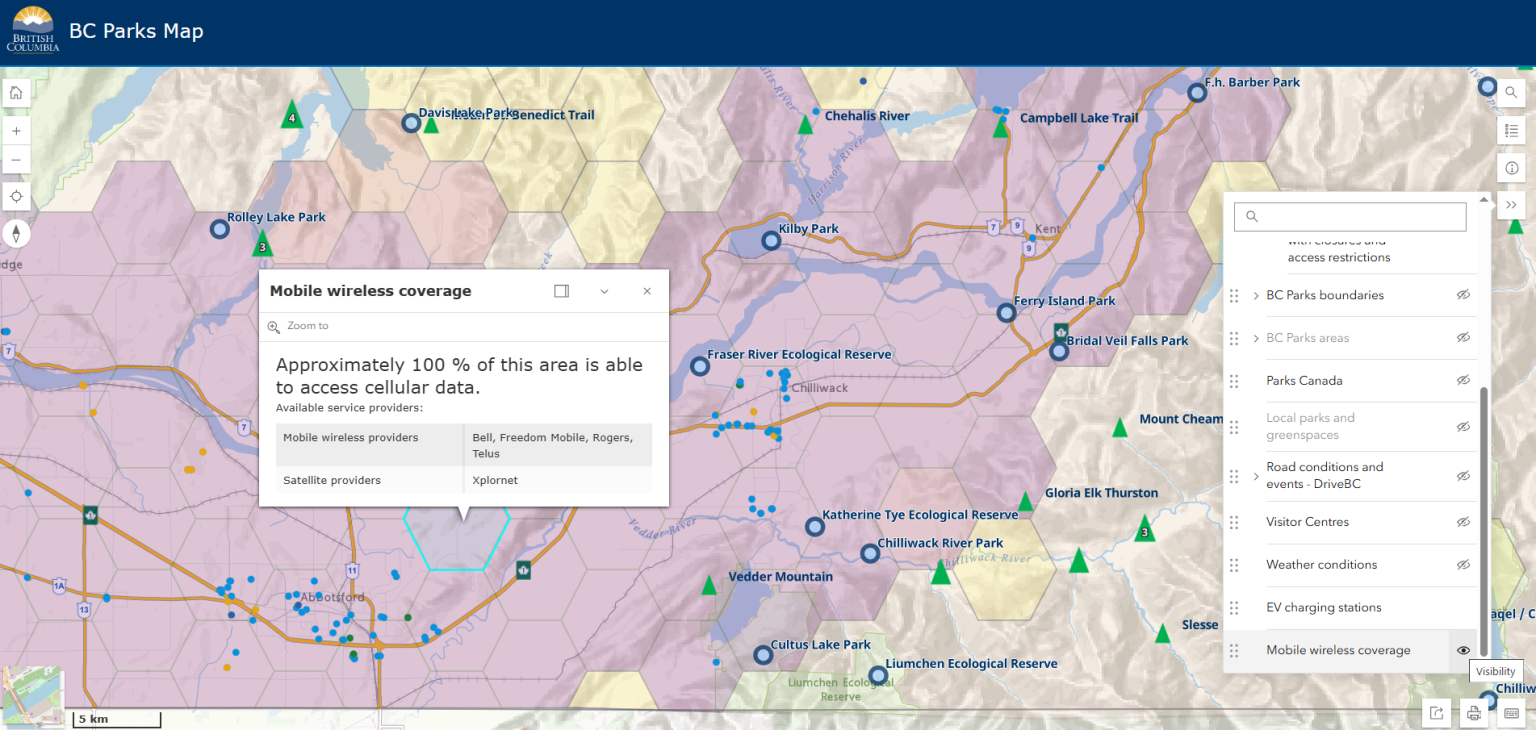Click the locate me crosshair icon
The height and width of the screenshot is (730, 1536).
[16, 196]
